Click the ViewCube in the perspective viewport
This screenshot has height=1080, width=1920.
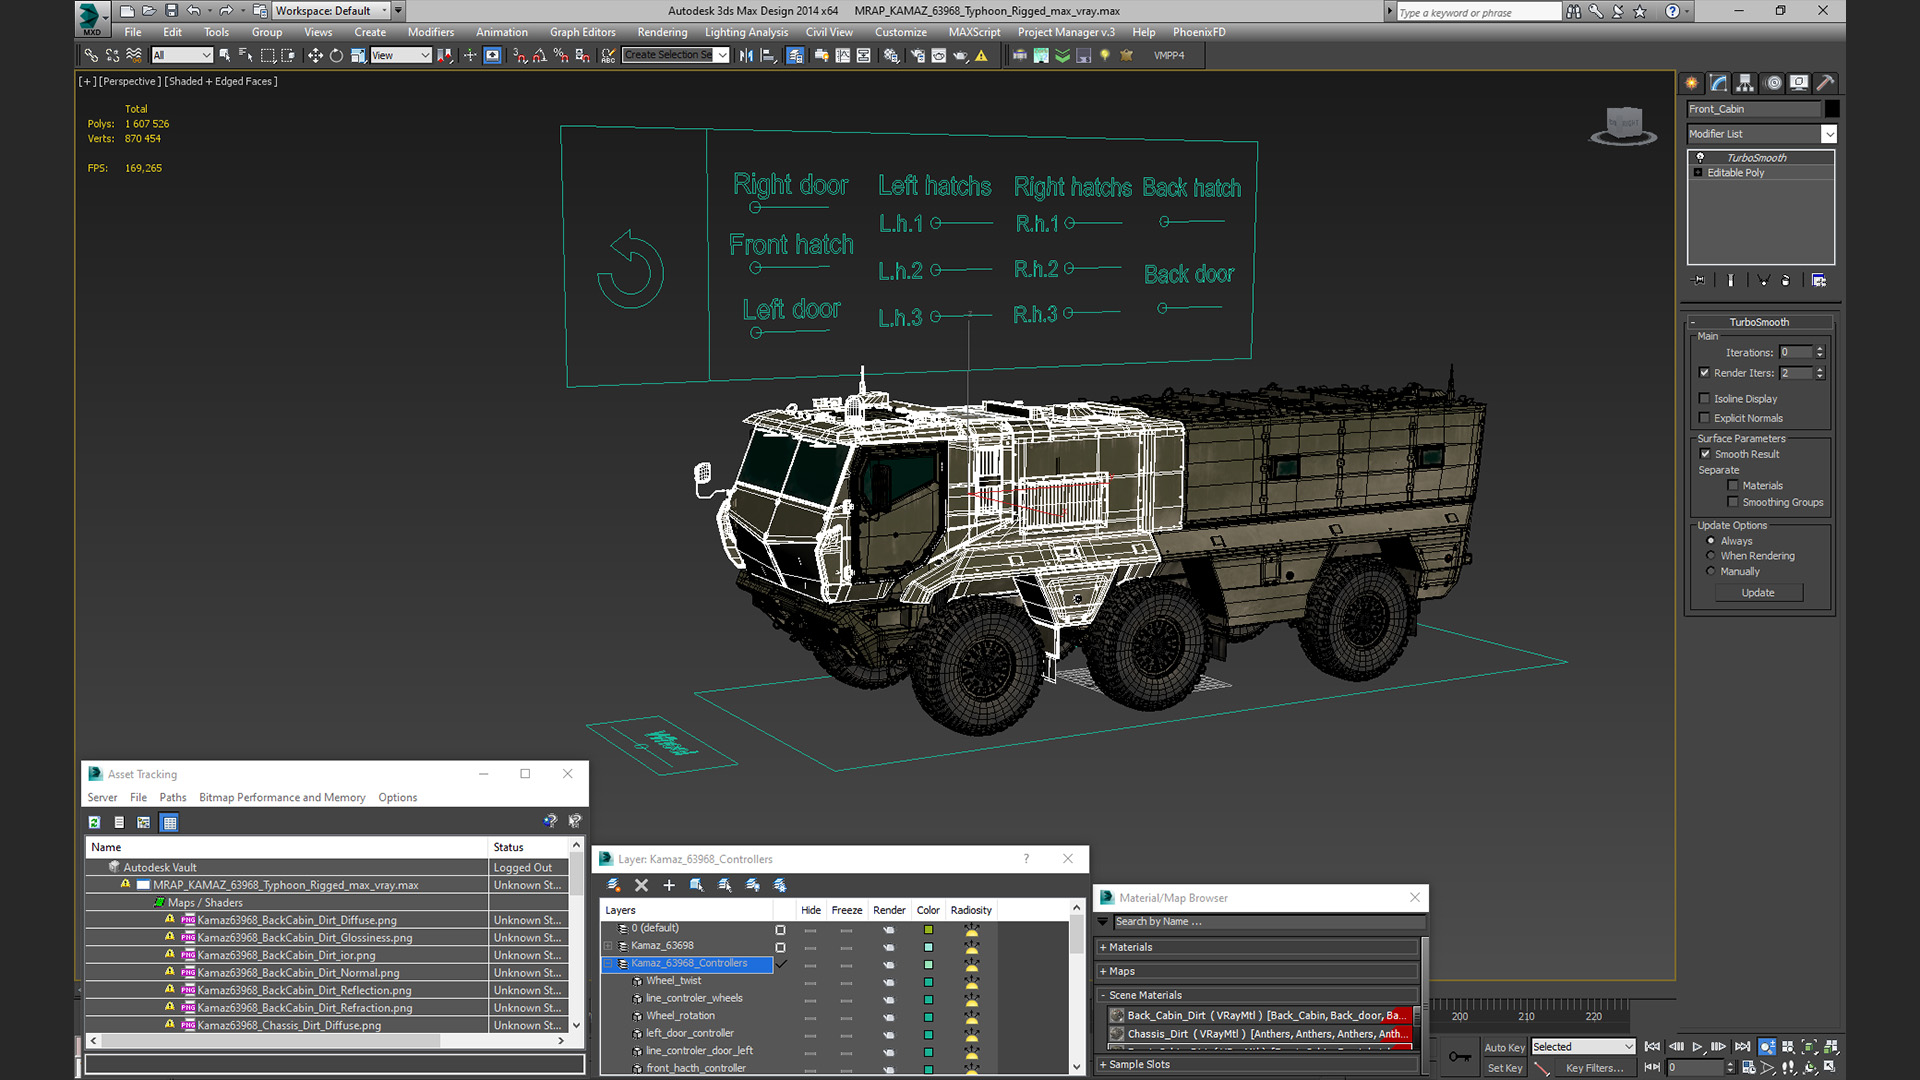(1623, 125)
